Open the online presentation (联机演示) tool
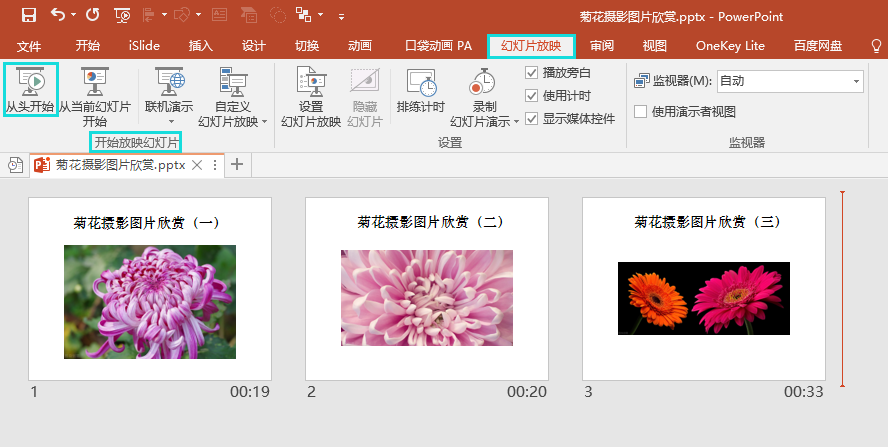Image resolution: width=888 pixels, height=447 pixels. tap(169, 97)
